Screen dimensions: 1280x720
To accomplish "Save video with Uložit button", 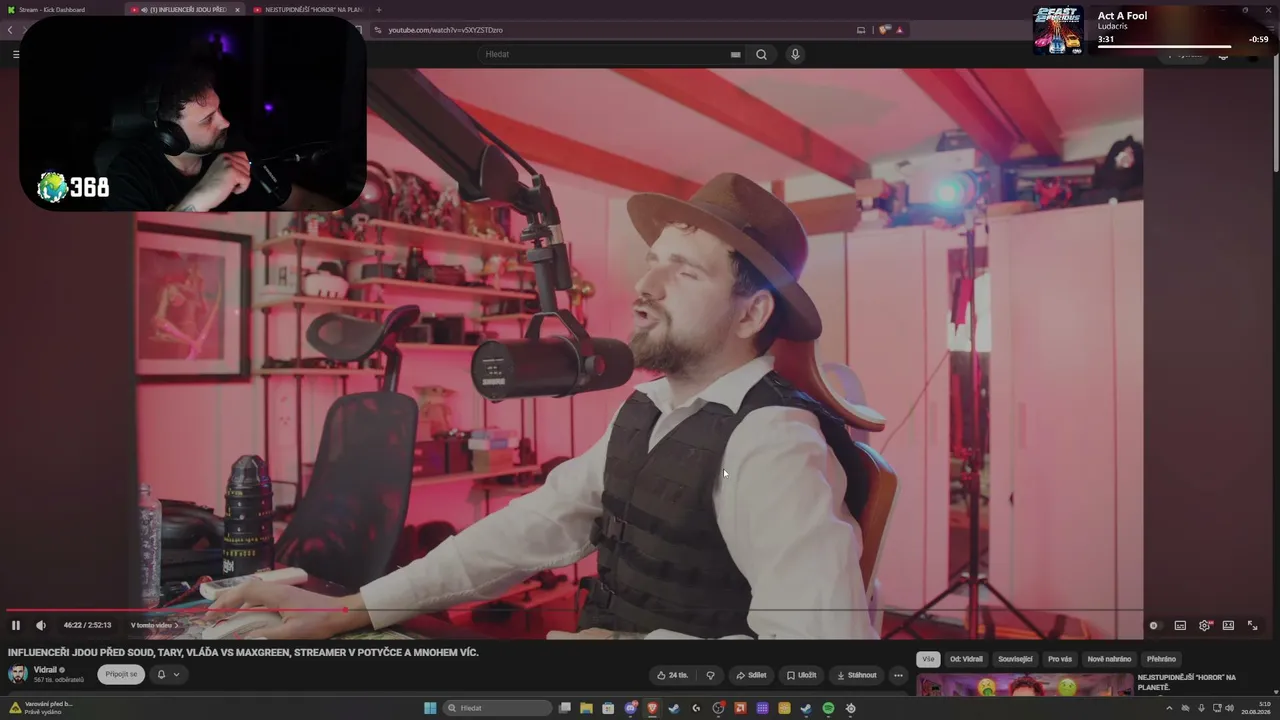I will pos(801,675).
